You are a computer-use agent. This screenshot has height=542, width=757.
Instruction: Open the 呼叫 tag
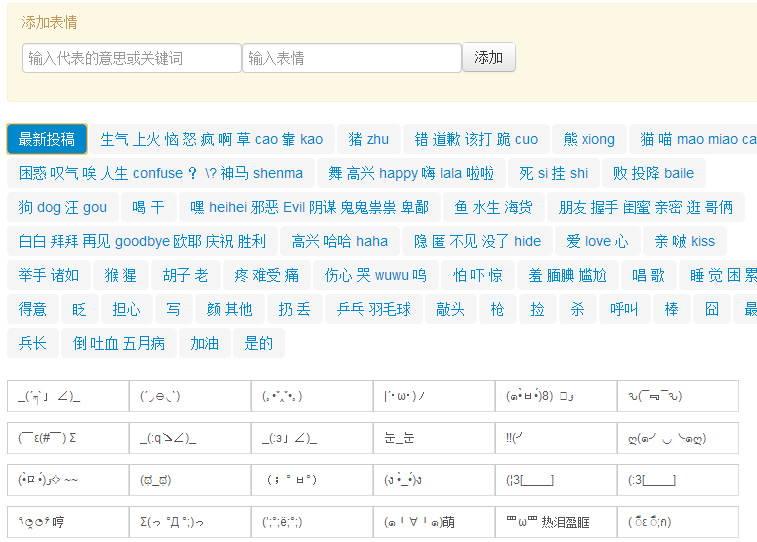tap(624, 309)
